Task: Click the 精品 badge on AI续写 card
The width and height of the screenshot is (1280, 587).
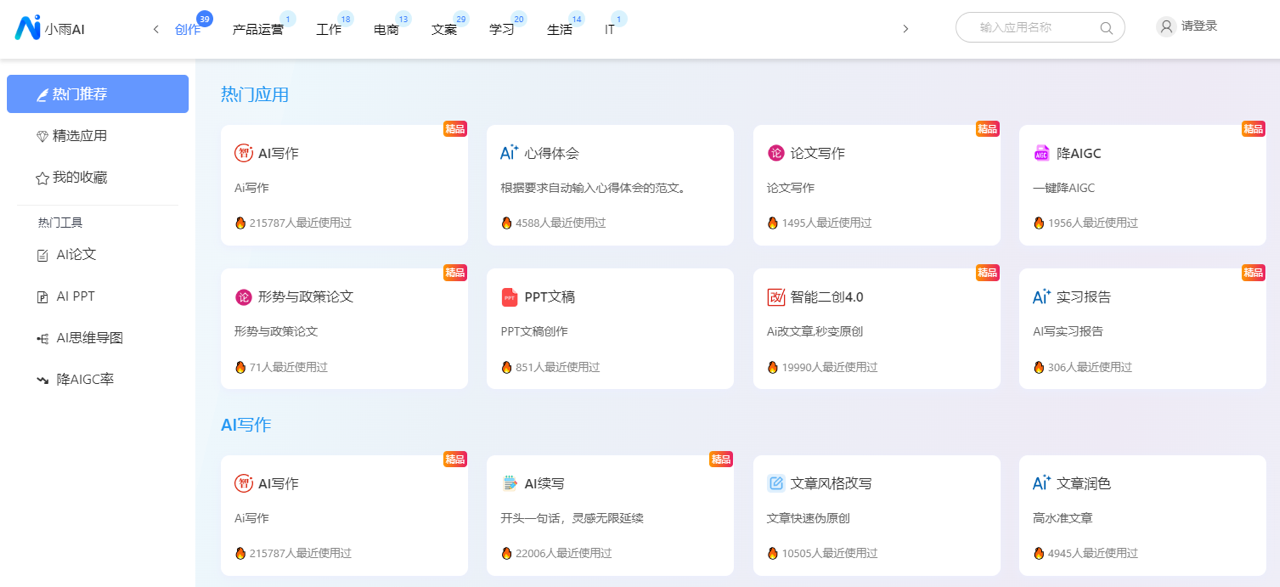Action: 721,459
